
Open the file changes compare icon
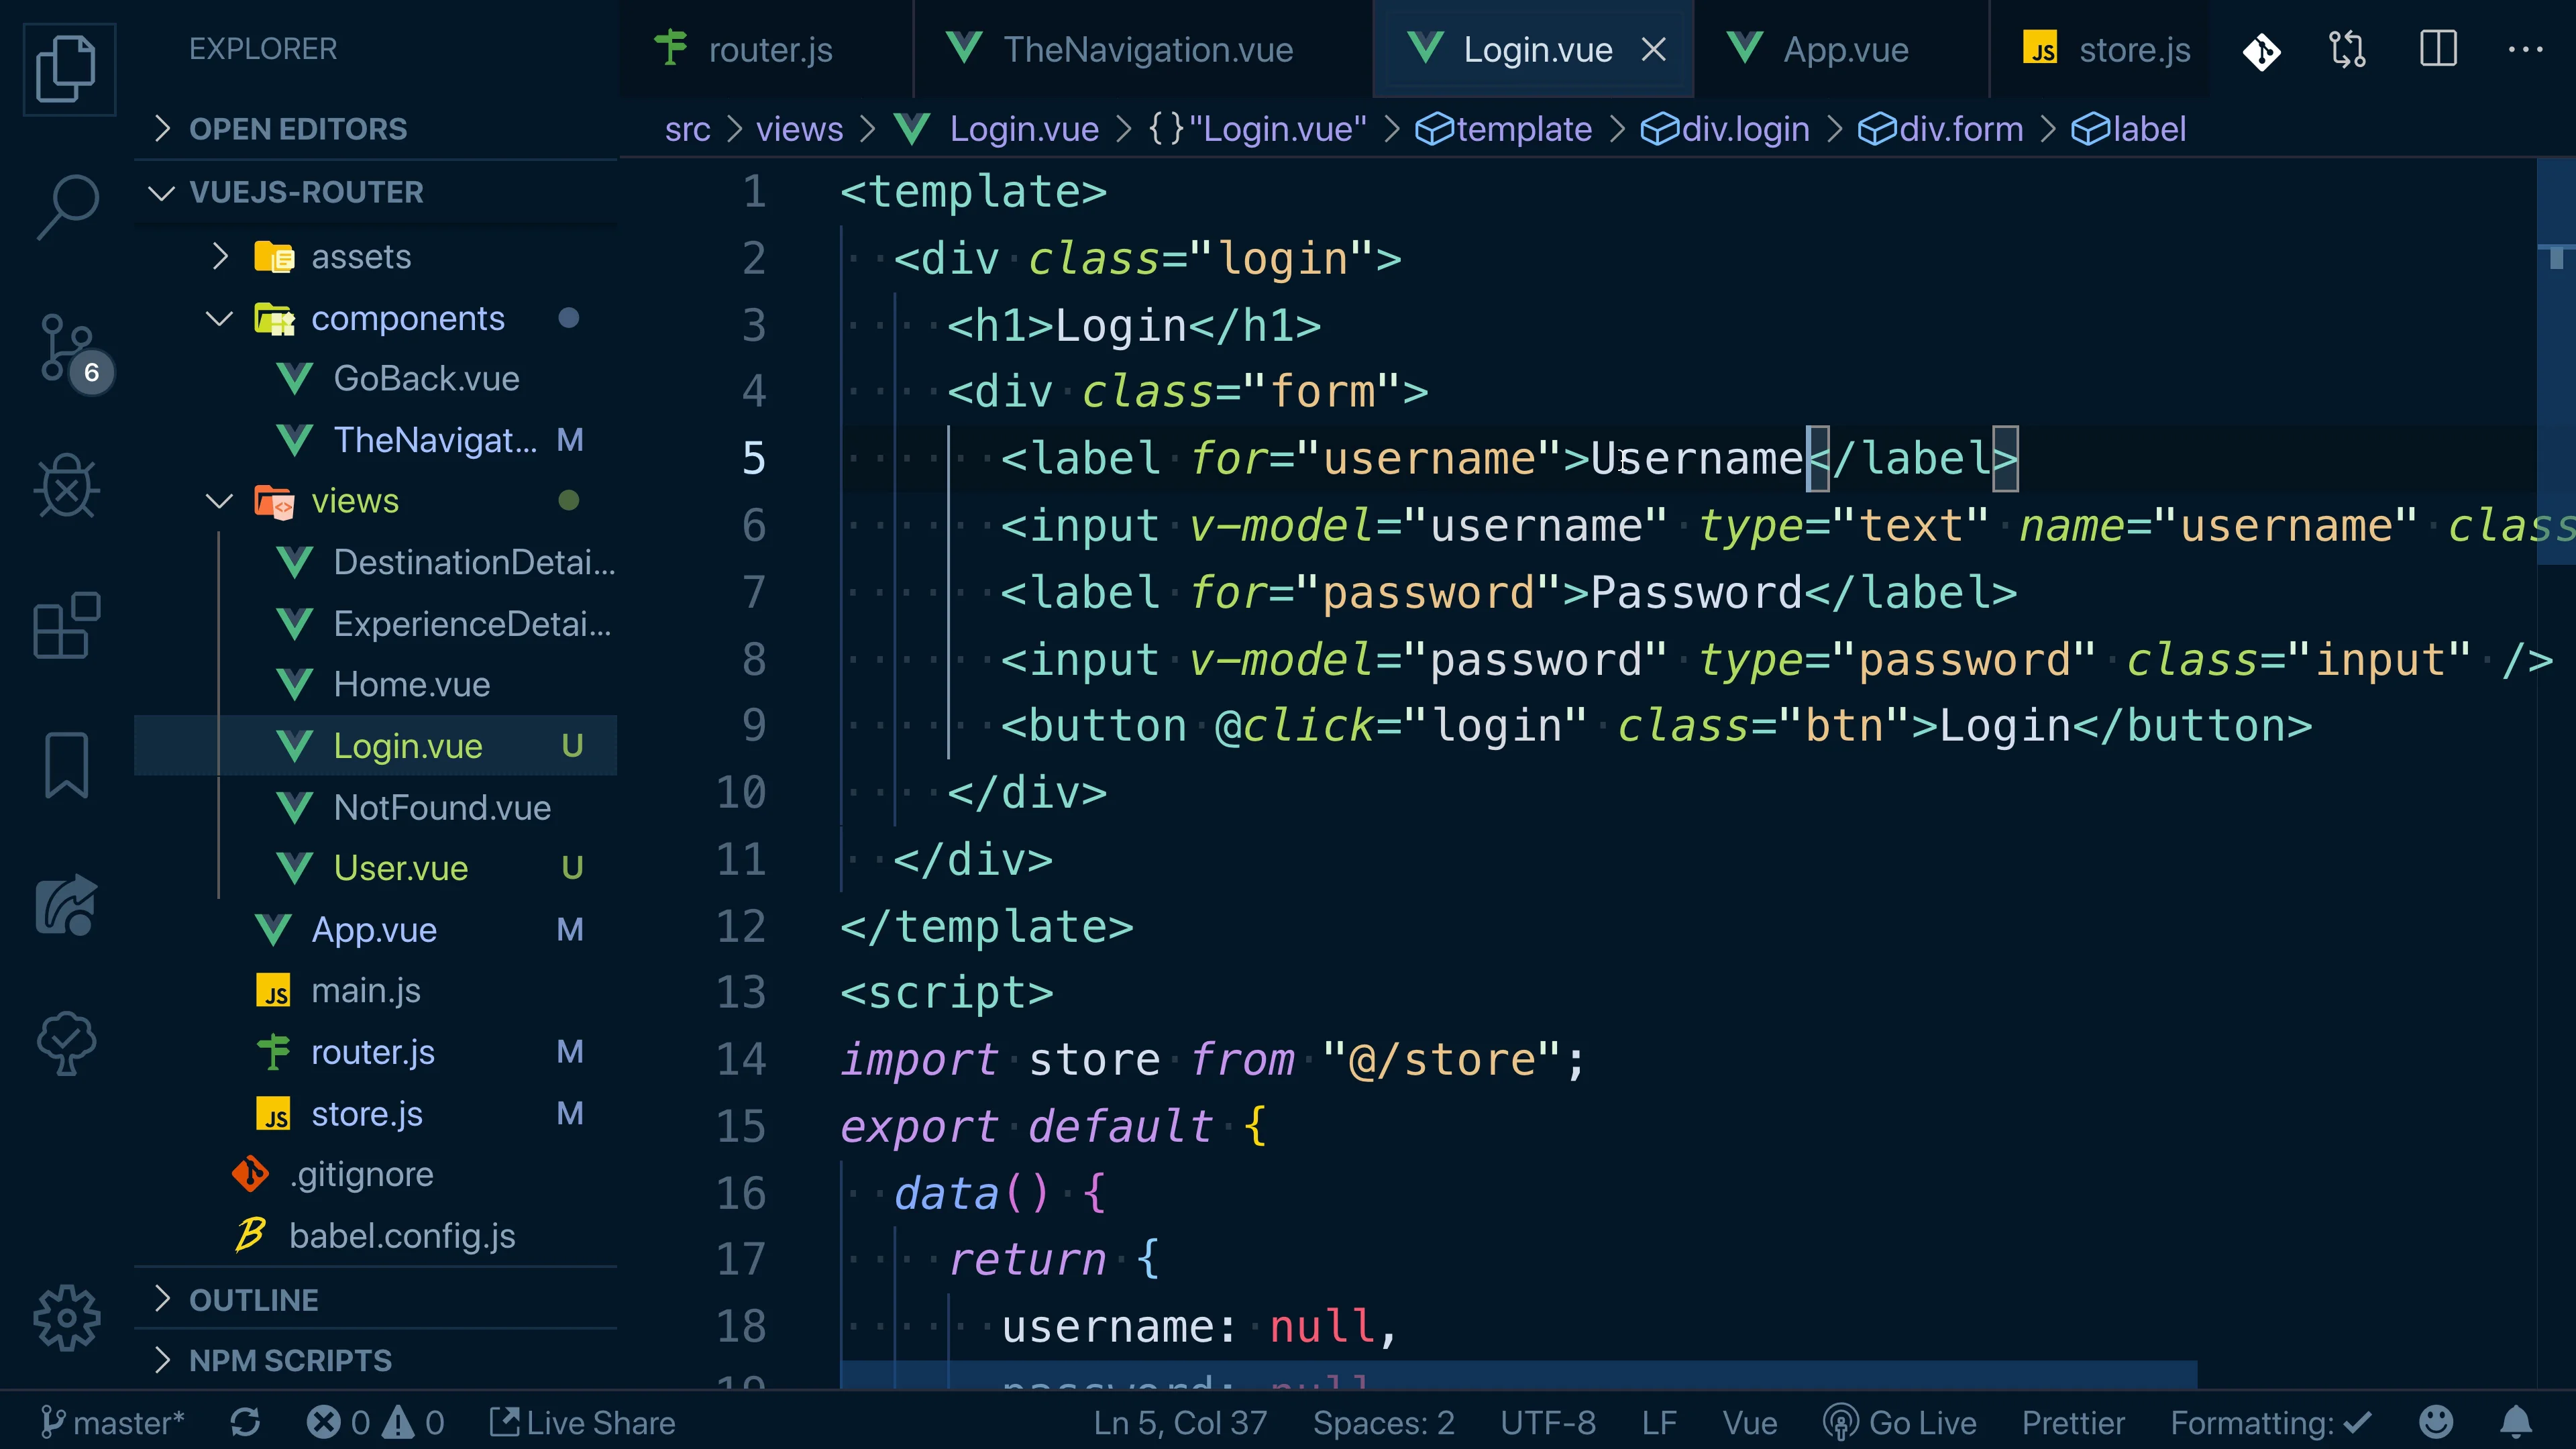pyautogui.click(x=2347, y=49)
